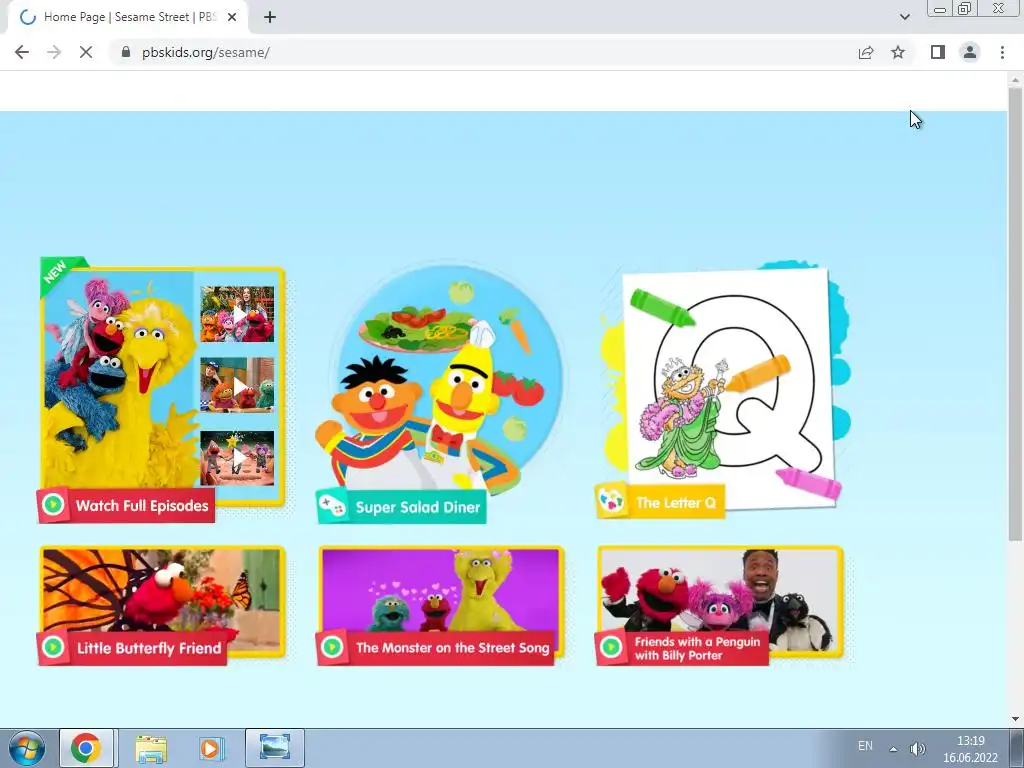Click game controller icon for Super Salad Diner
Viewport: 1024px width, 768px height.
pos(332,505)
